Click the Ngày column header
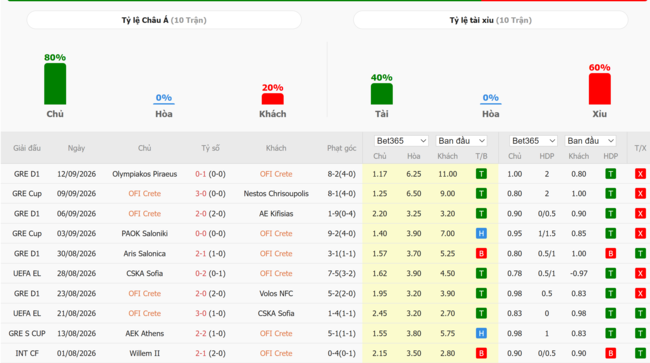 tap(76, 148)
